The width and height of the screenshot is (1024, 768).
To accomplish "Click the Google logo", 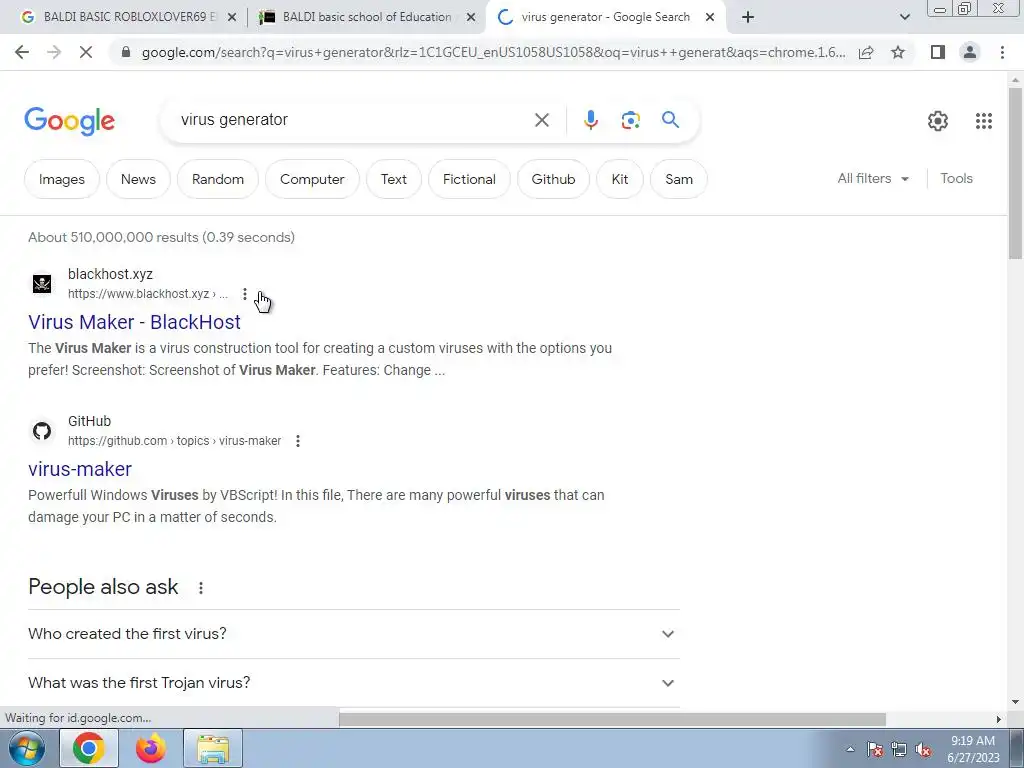I will pos(69,121).
